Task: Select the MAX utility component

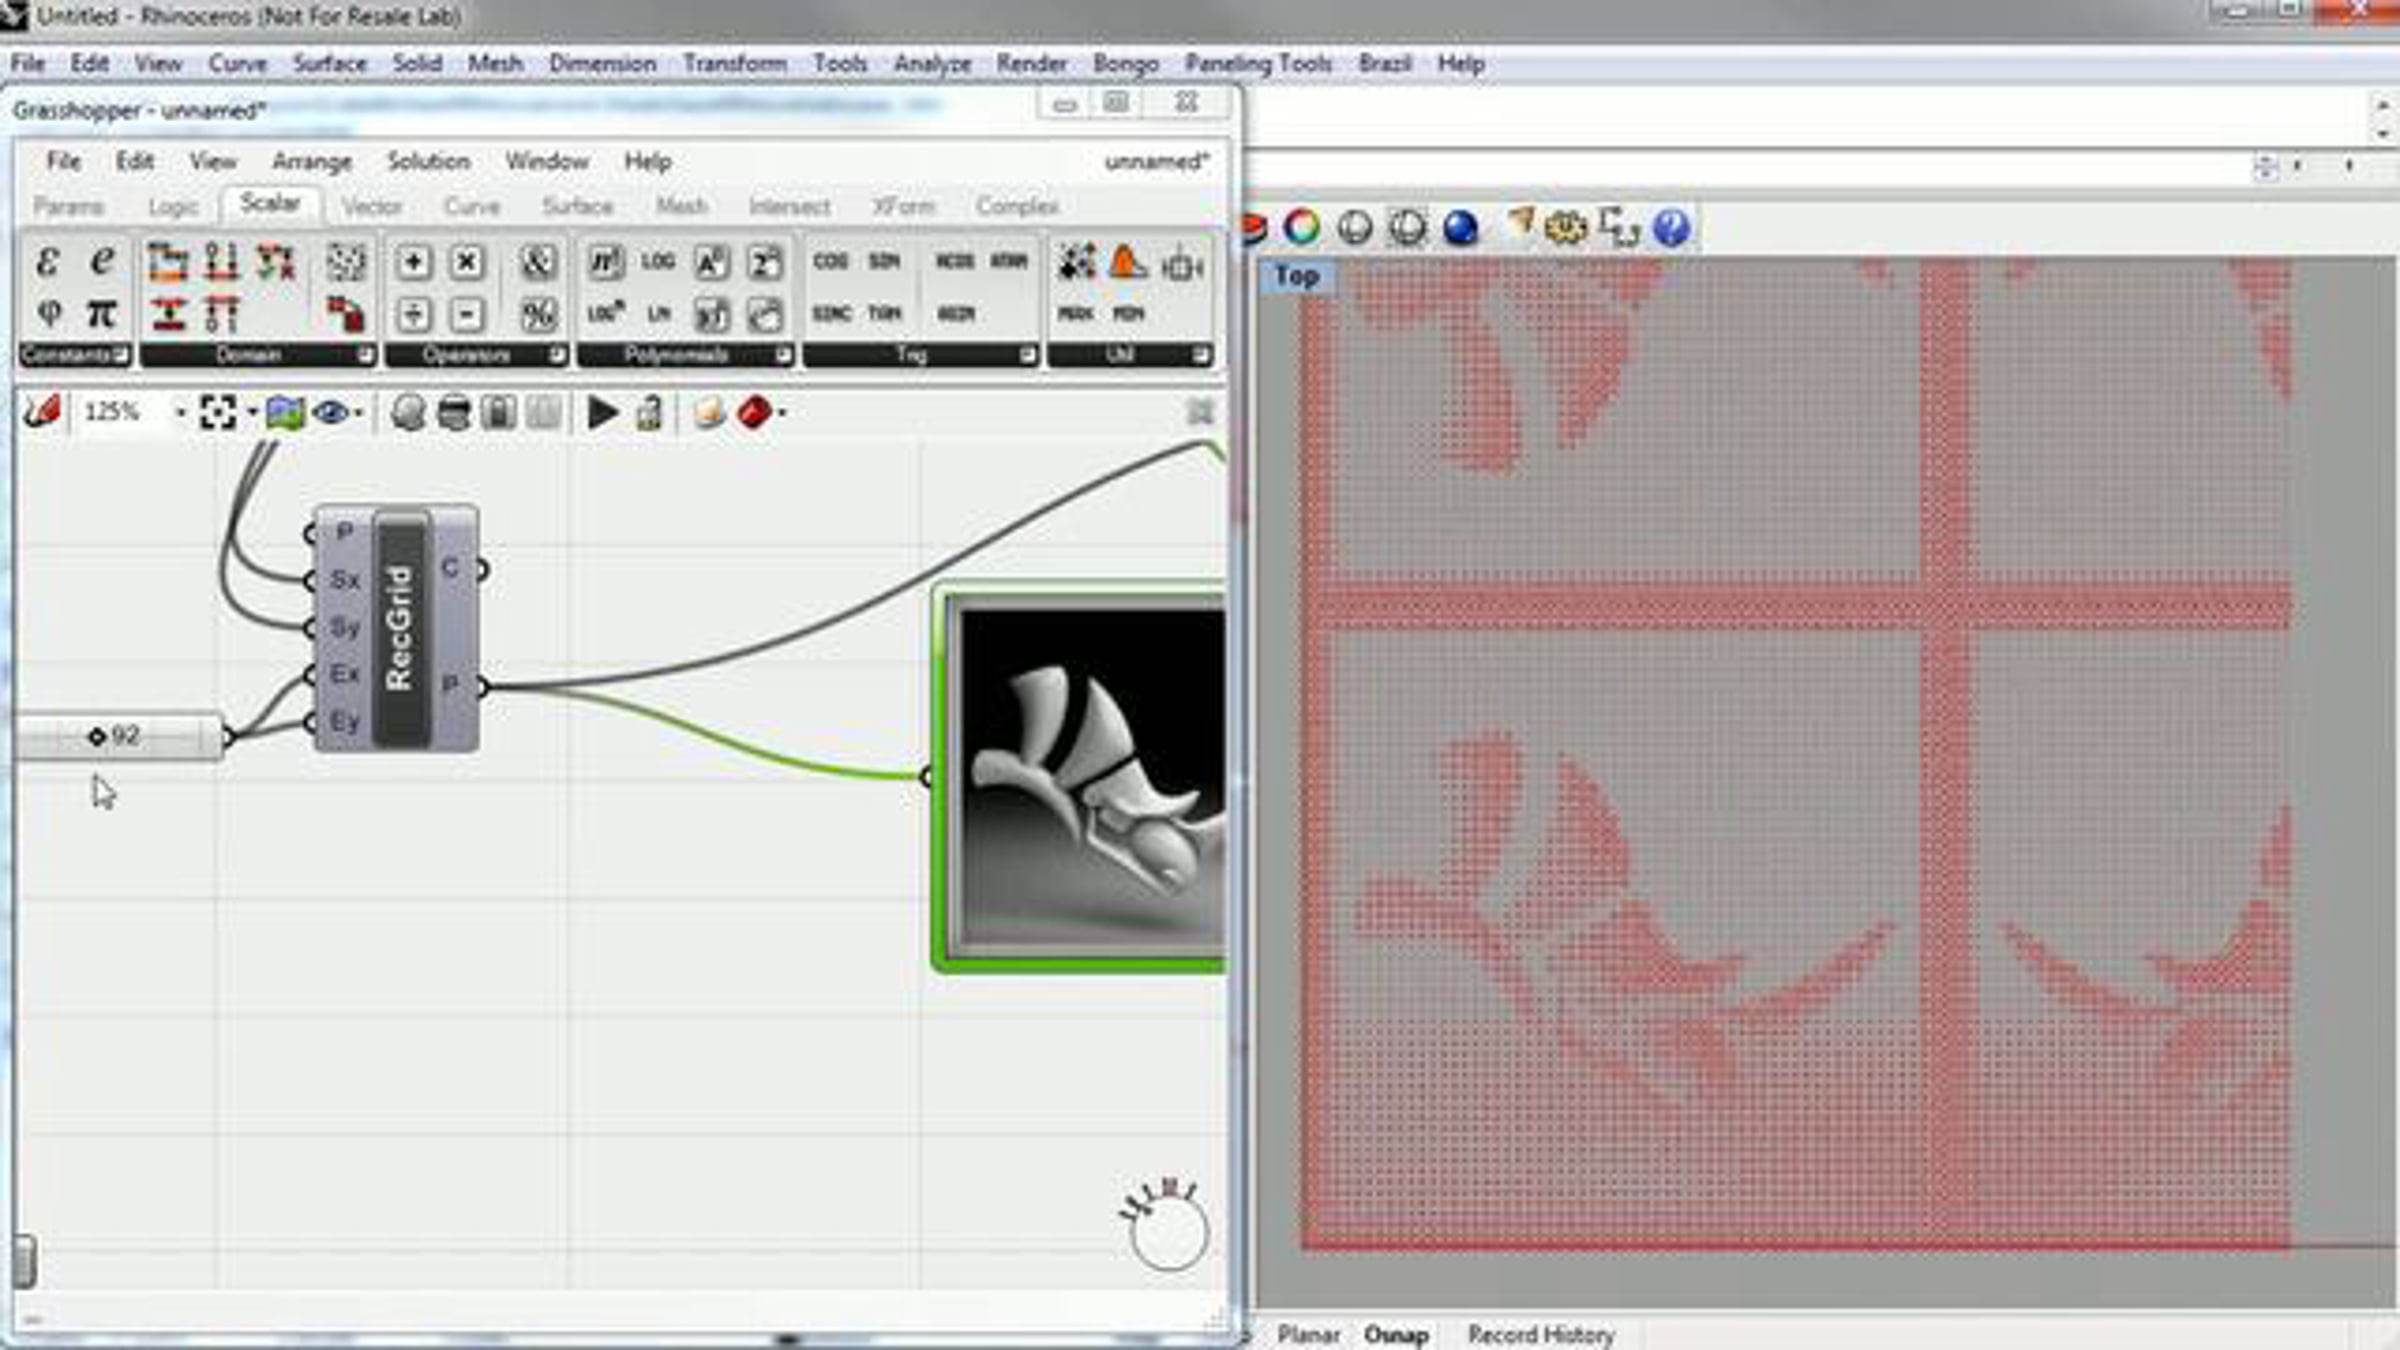Action: [x=1076, y=313]
